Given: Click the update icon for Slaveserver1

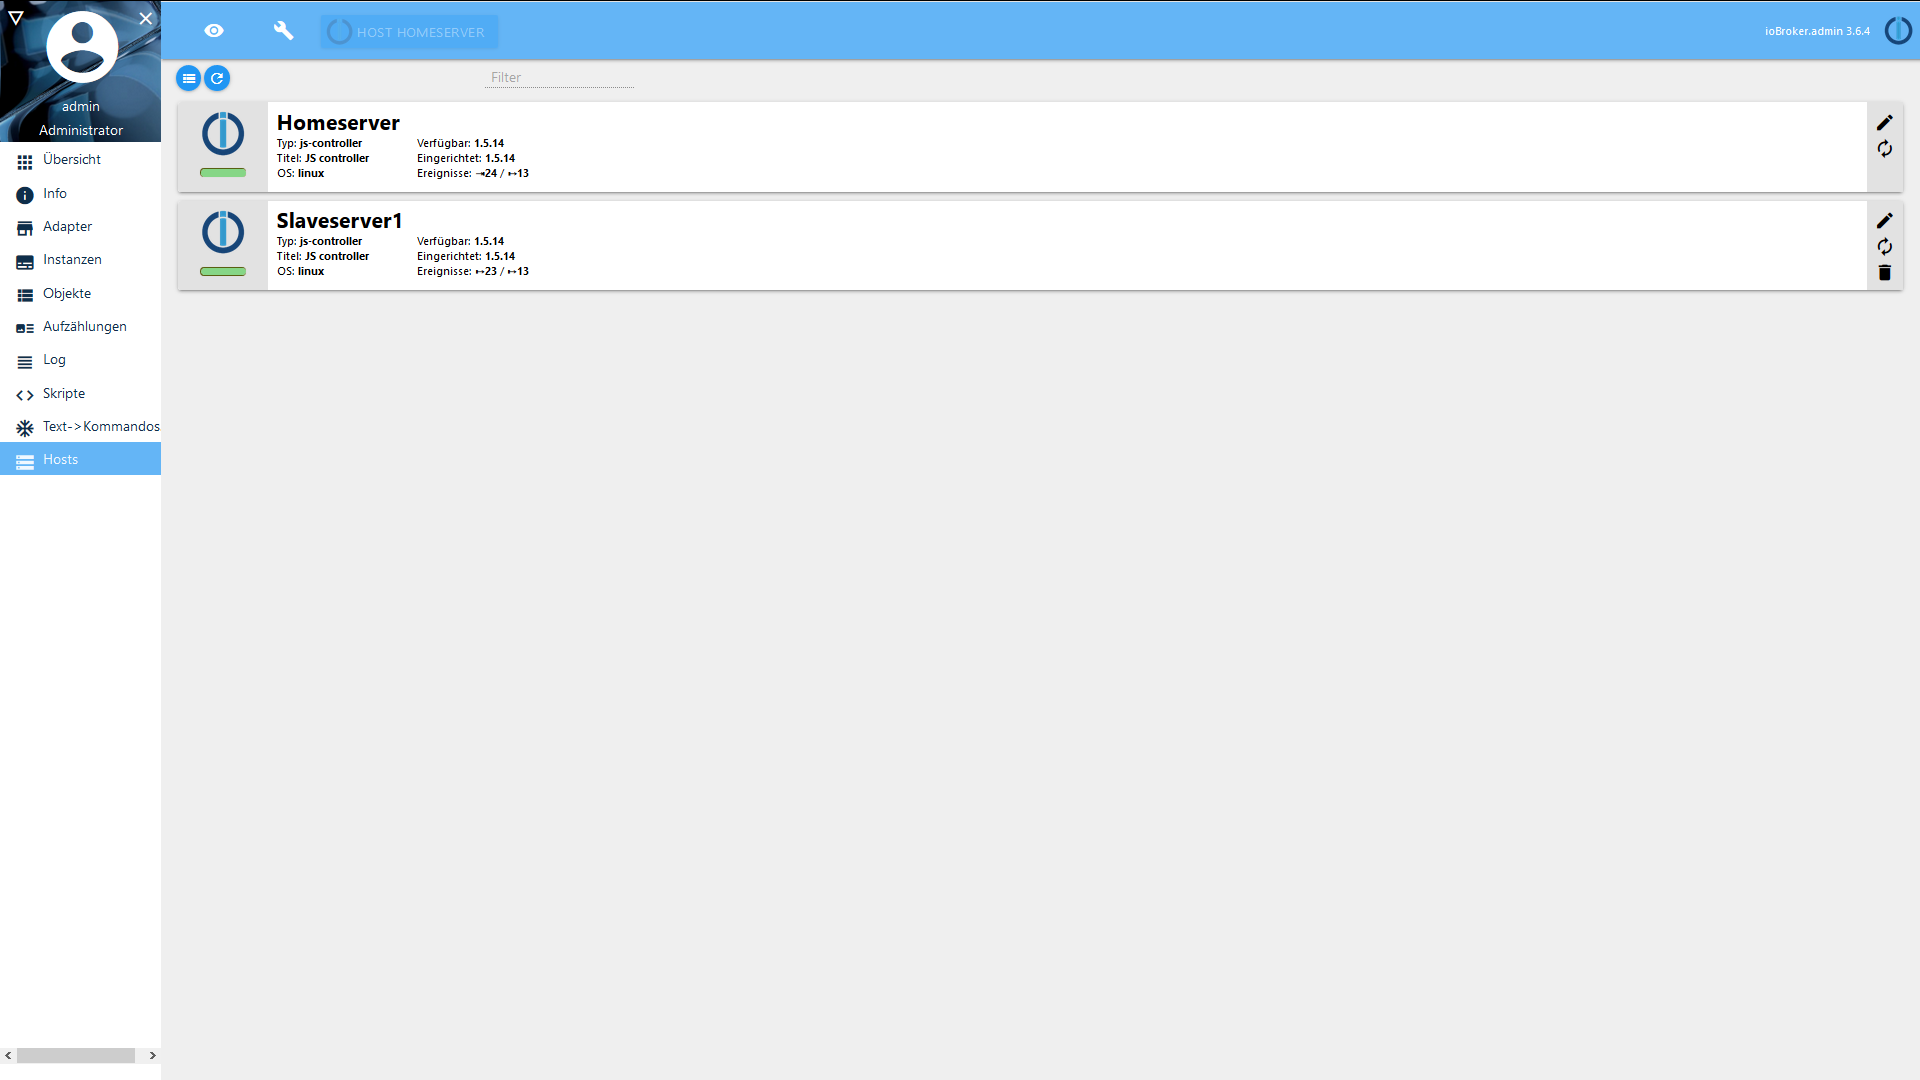Looking at the screenshot, I should tap(1884, 247).
